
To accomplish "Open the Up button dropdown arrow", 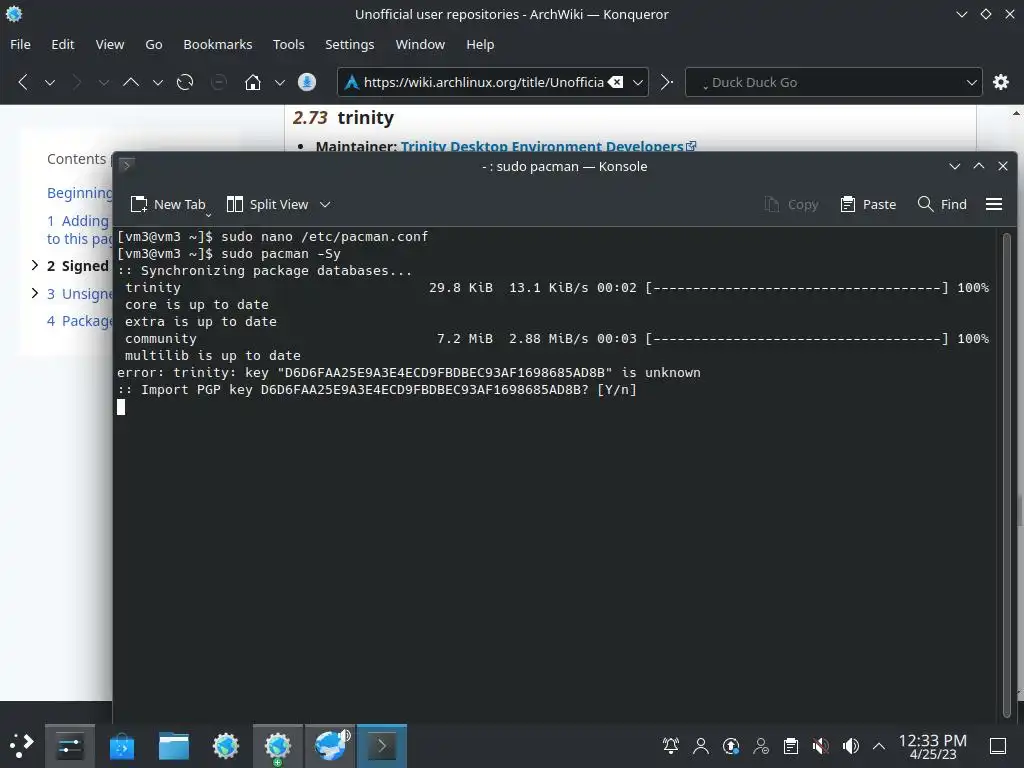I will click(157, 83).
